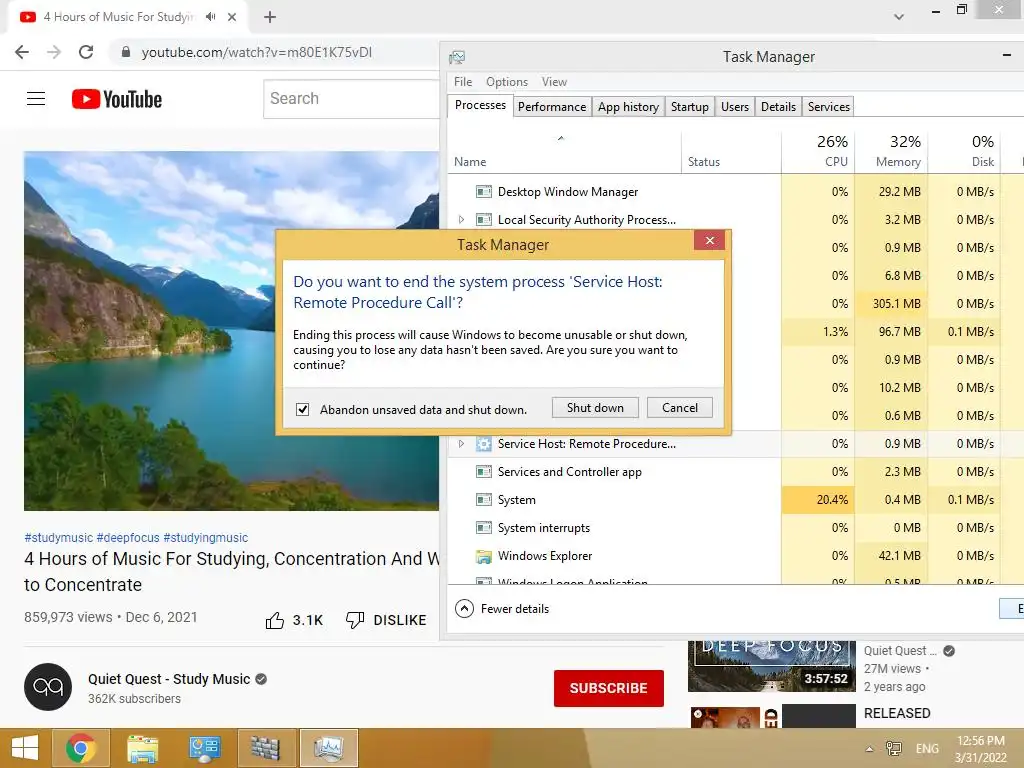Image resolution: width=1024 pixels, height=768 pixels.
Task: Switch to the Users tab
Action: coord(735,106)
